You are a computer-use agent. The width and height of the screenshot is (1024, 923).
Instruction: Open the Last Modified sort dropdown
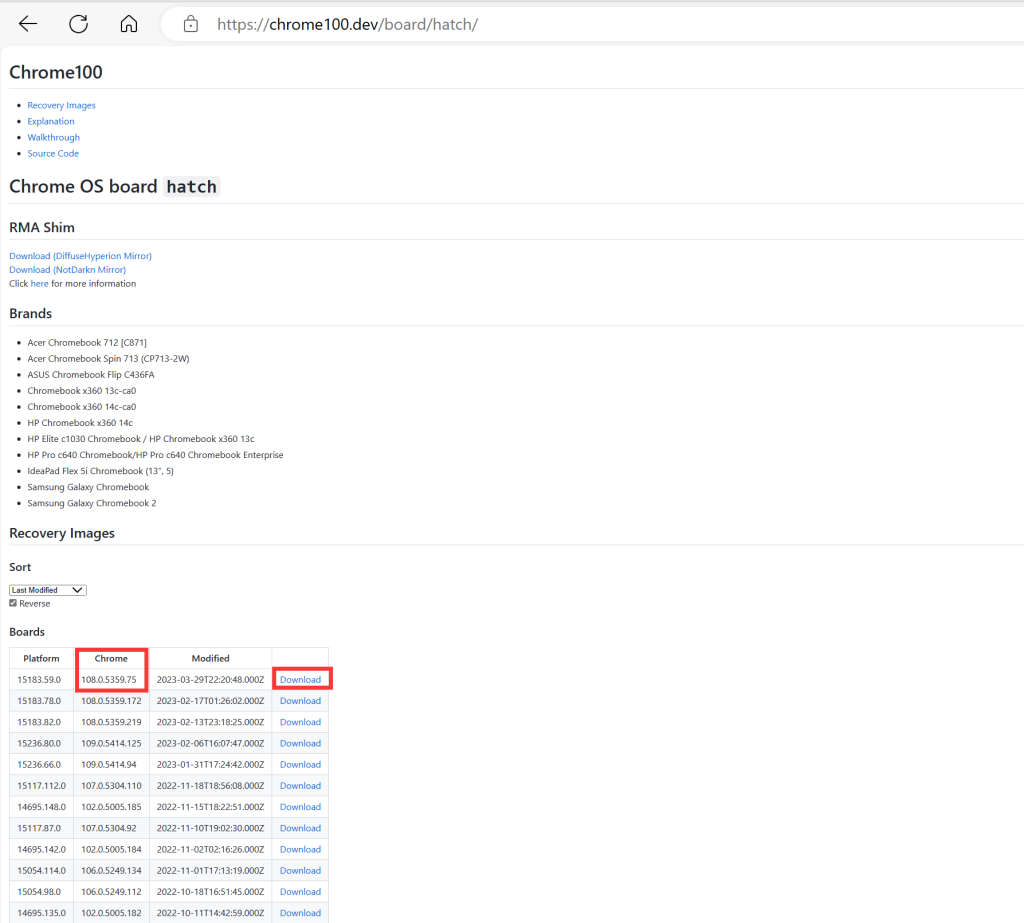click(x=48, y=590)
